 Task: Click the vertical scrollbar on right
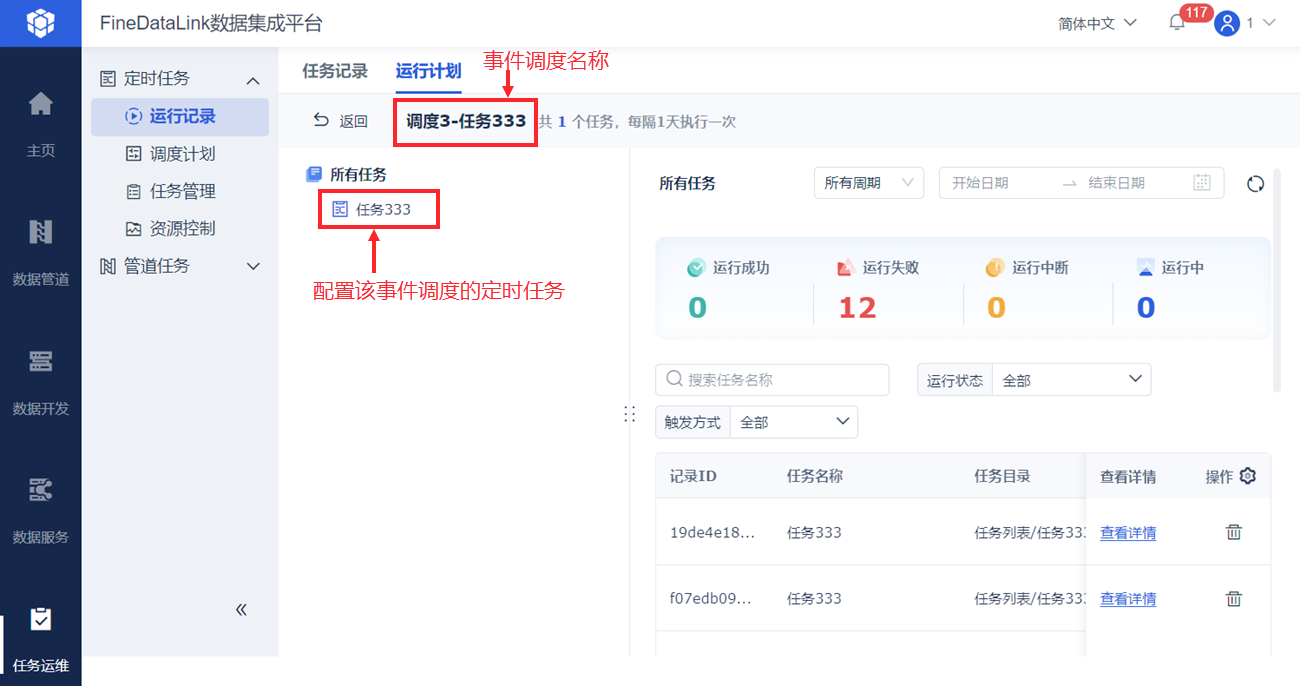[x=1277, y=280]
